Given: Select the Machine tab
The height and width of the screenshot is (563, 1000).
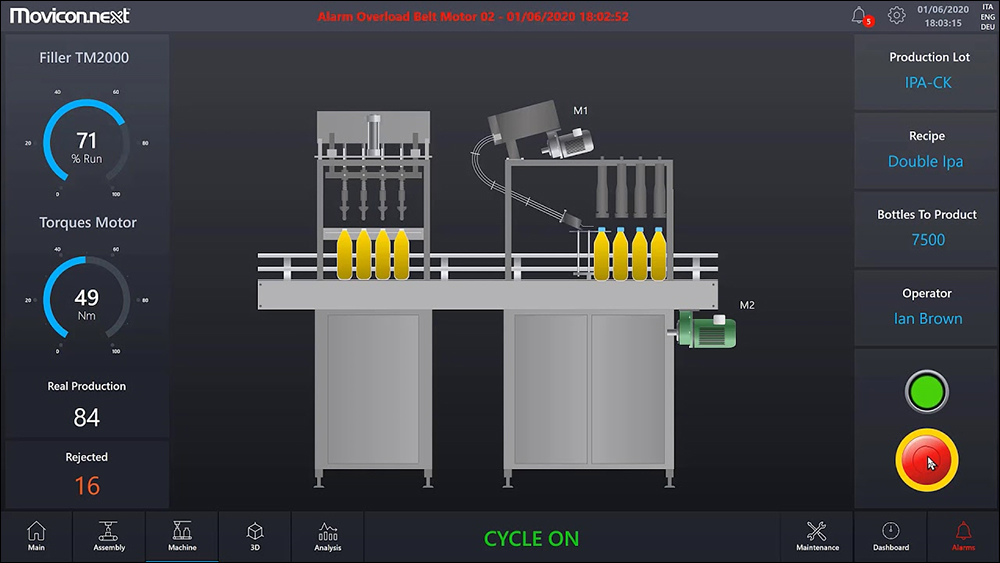Looking at the screenshot, I should point(182,536).
